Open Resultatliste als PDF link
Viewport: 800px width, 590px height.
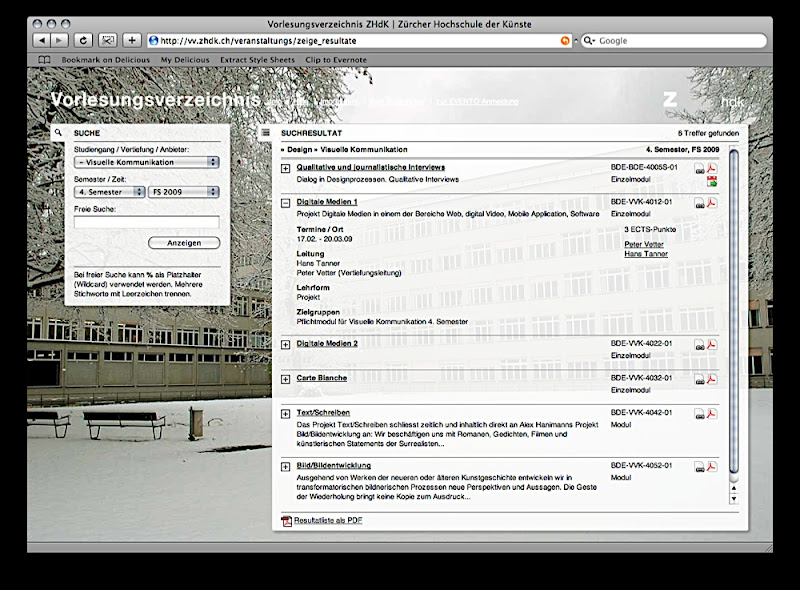pyautogui.click(x=328, y=520)
